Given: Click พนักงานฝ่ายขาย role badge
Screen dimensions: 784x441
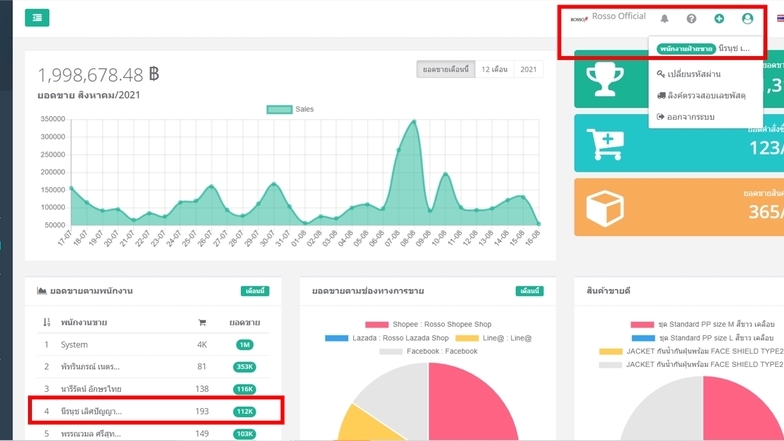Looking at the screenshot, I should tap(686, 48).
